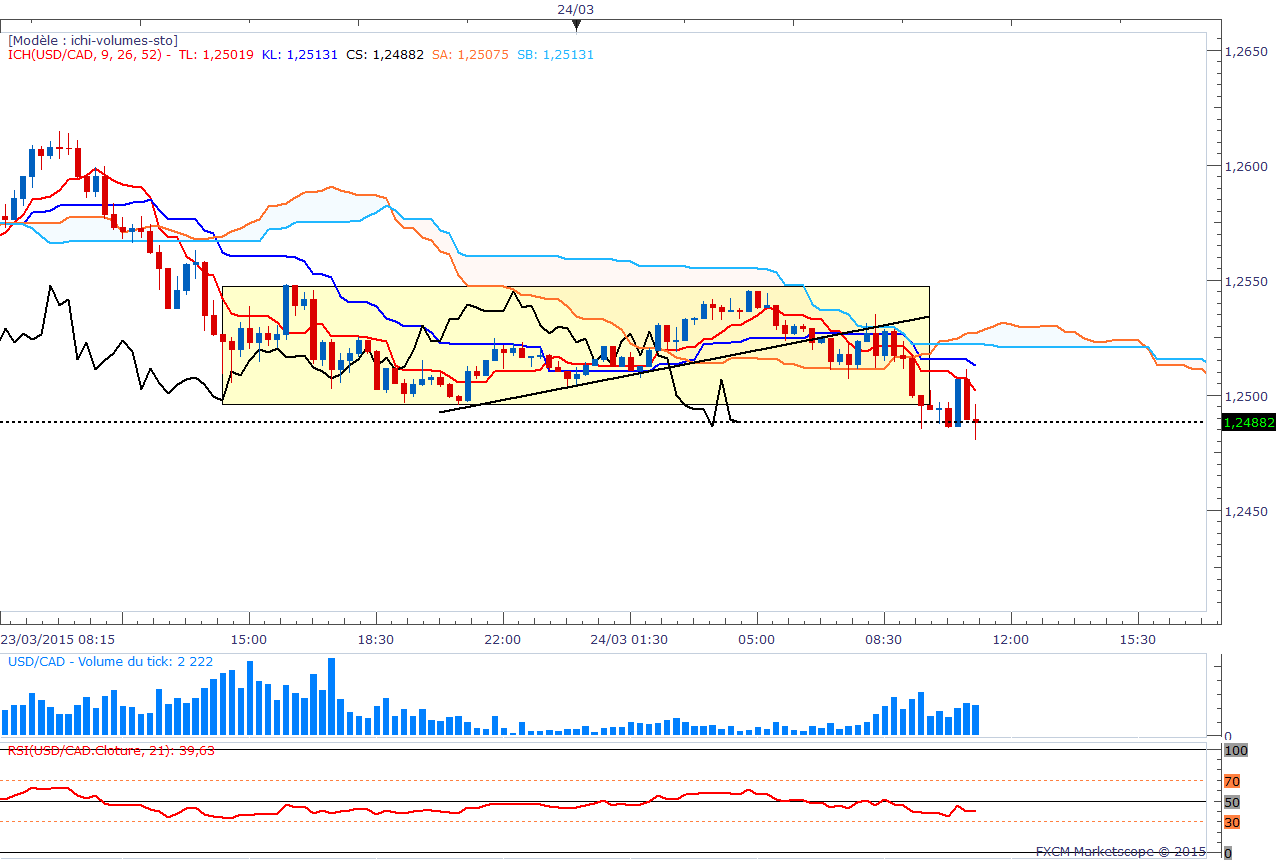
Task: Click the CS: 1,24882 value
Action: click(x=385, y=55)
